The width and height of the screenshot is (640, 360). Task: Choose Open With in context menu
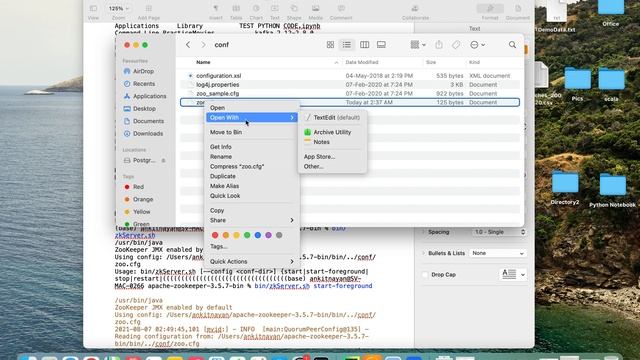[x=252, y=118]
